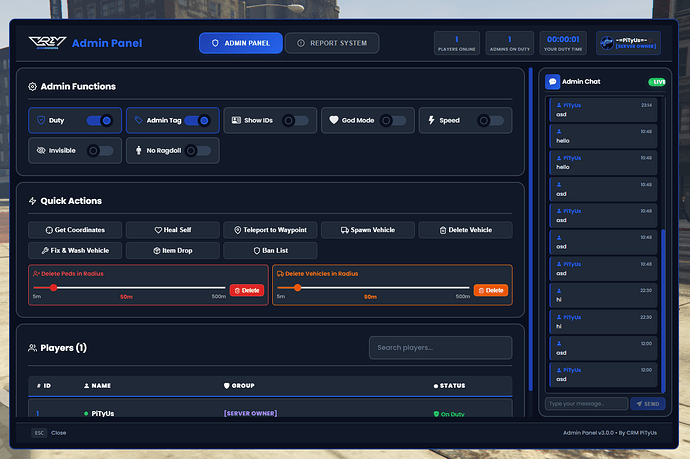This screenshot has width=690, height=459.
Task: Click the Search players input field
Action: coord(440,348)
